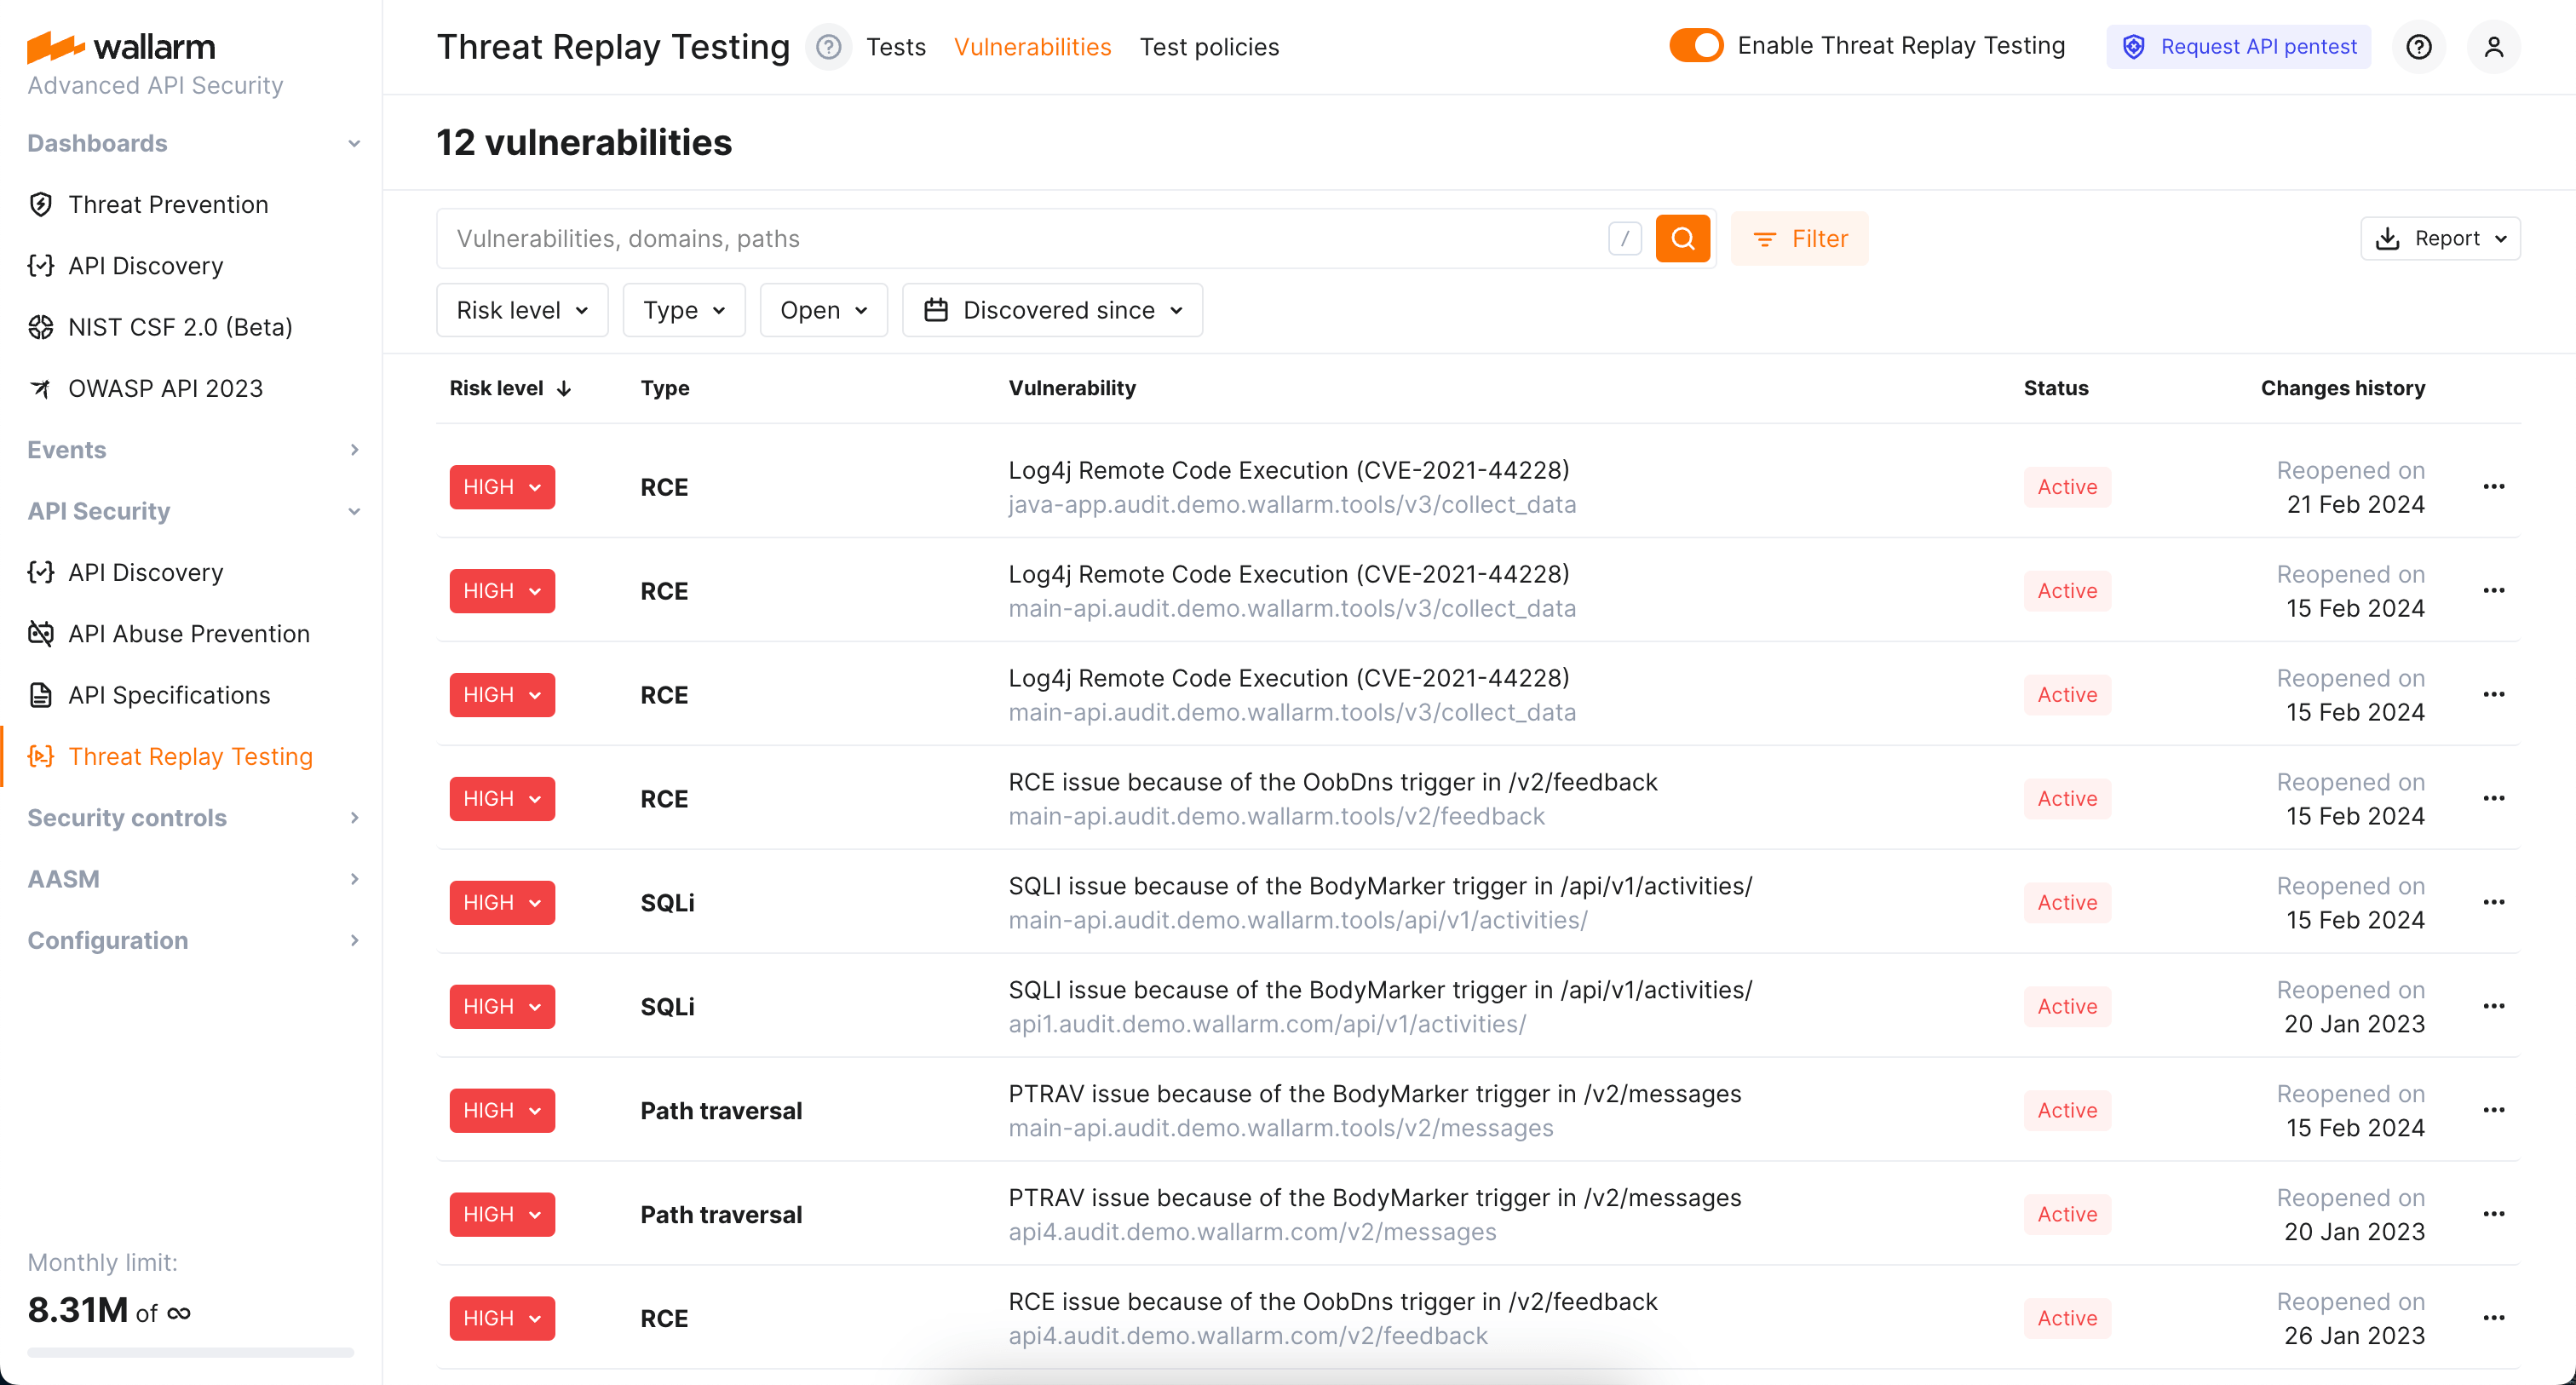Expand the Discovered since date dropdown

1052,310
